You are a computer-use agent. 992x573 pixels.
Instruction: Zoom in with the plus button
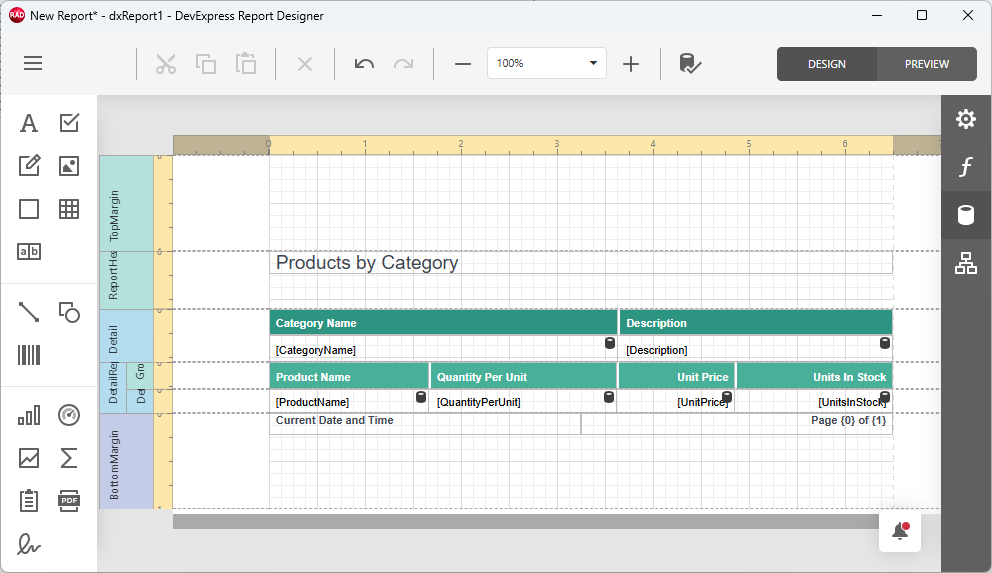[x=631, y=64]
